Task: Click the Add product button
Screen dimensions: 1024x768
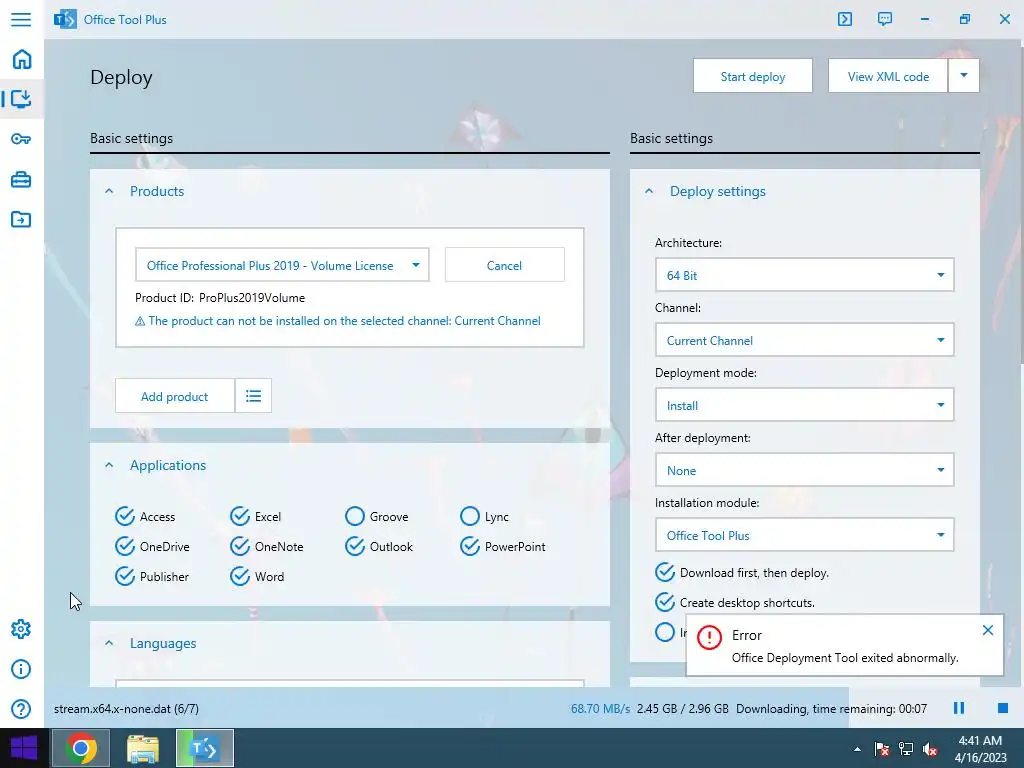Action: click(x=174, y=396)
